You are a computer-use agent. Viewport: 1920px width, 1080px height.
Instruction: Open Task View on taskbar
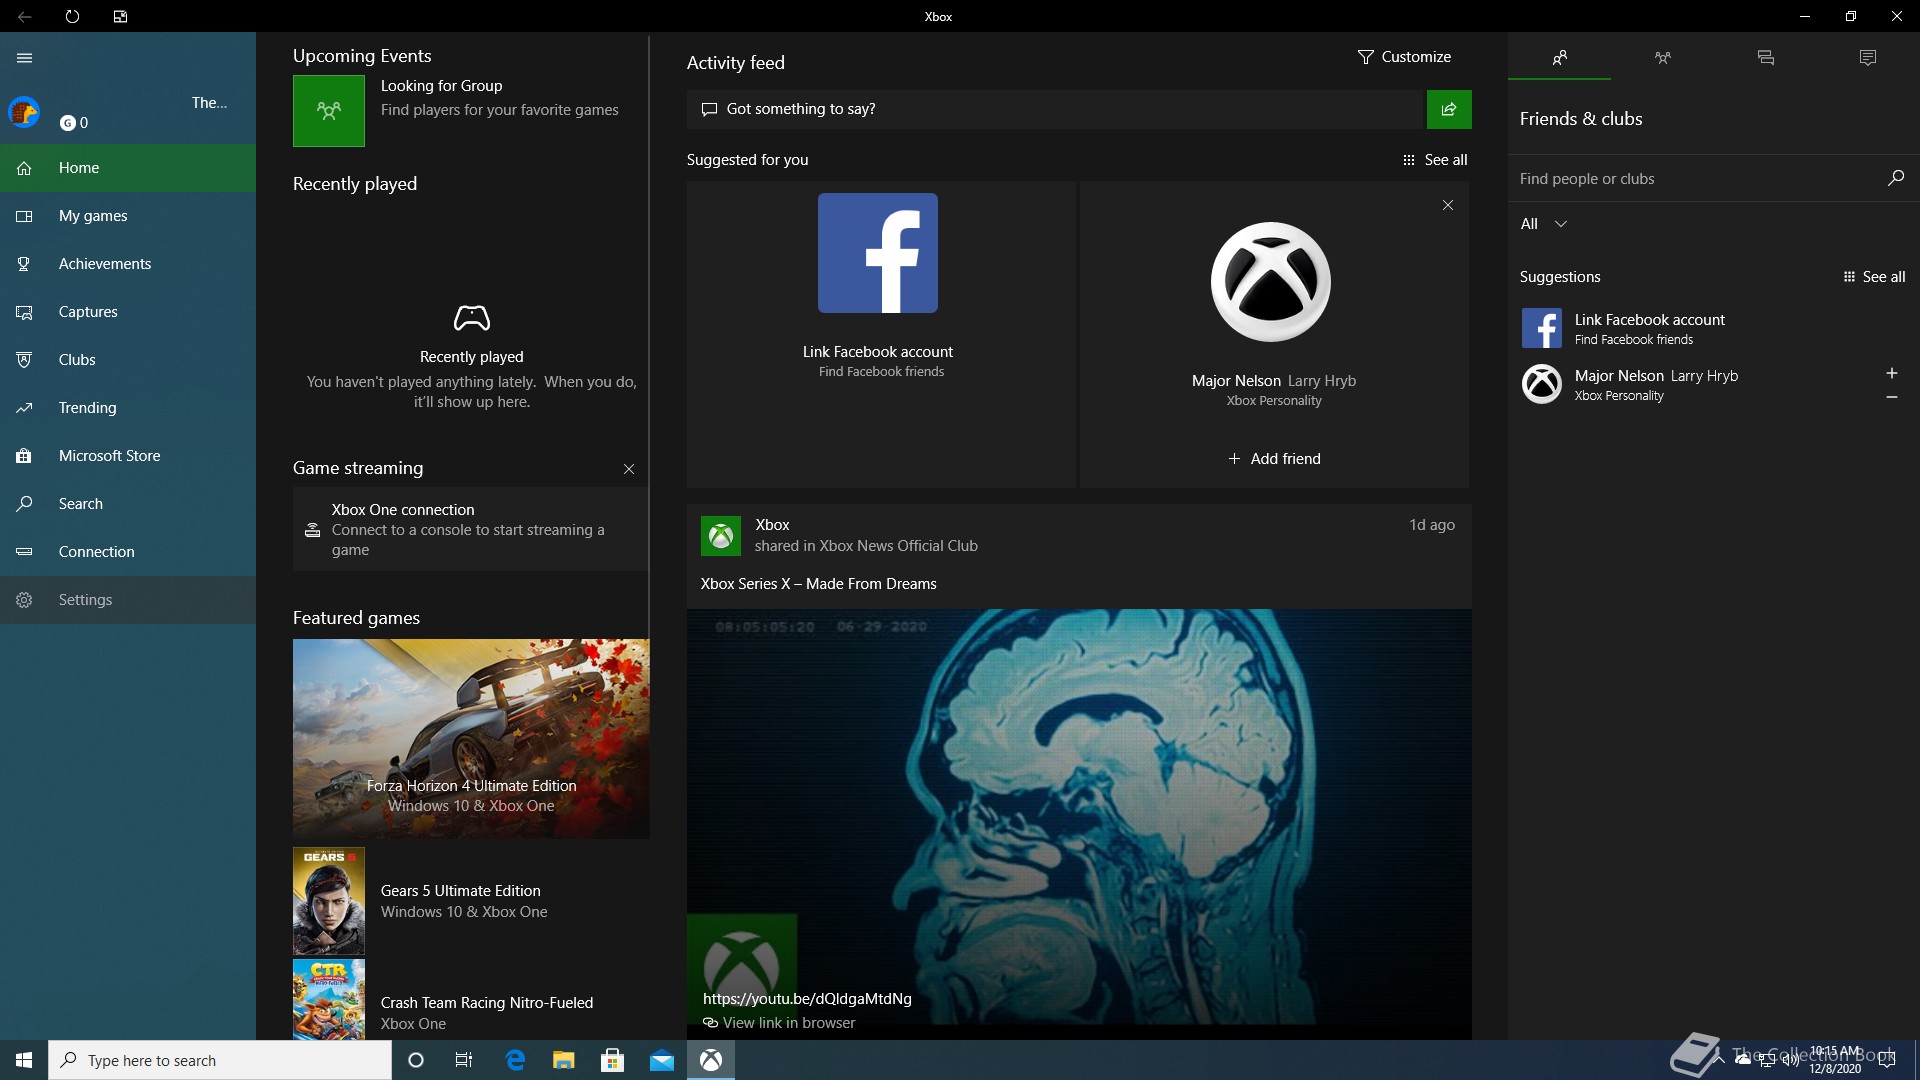[x=464, y=1060]
